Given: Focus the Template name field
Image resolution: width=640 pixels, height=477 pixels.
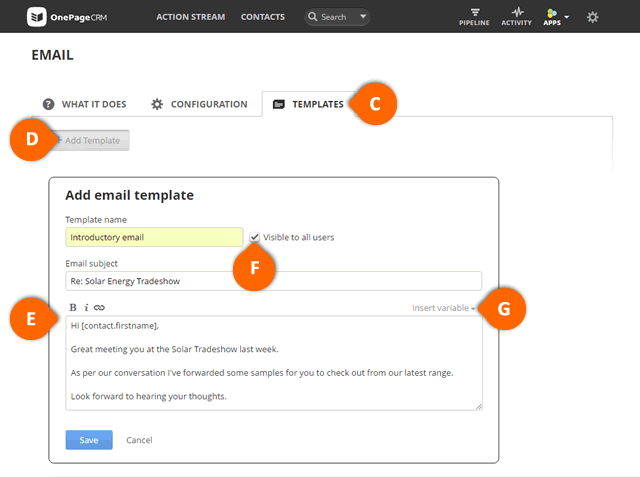Looking at the screenshot, I should [x=154, y=237].
